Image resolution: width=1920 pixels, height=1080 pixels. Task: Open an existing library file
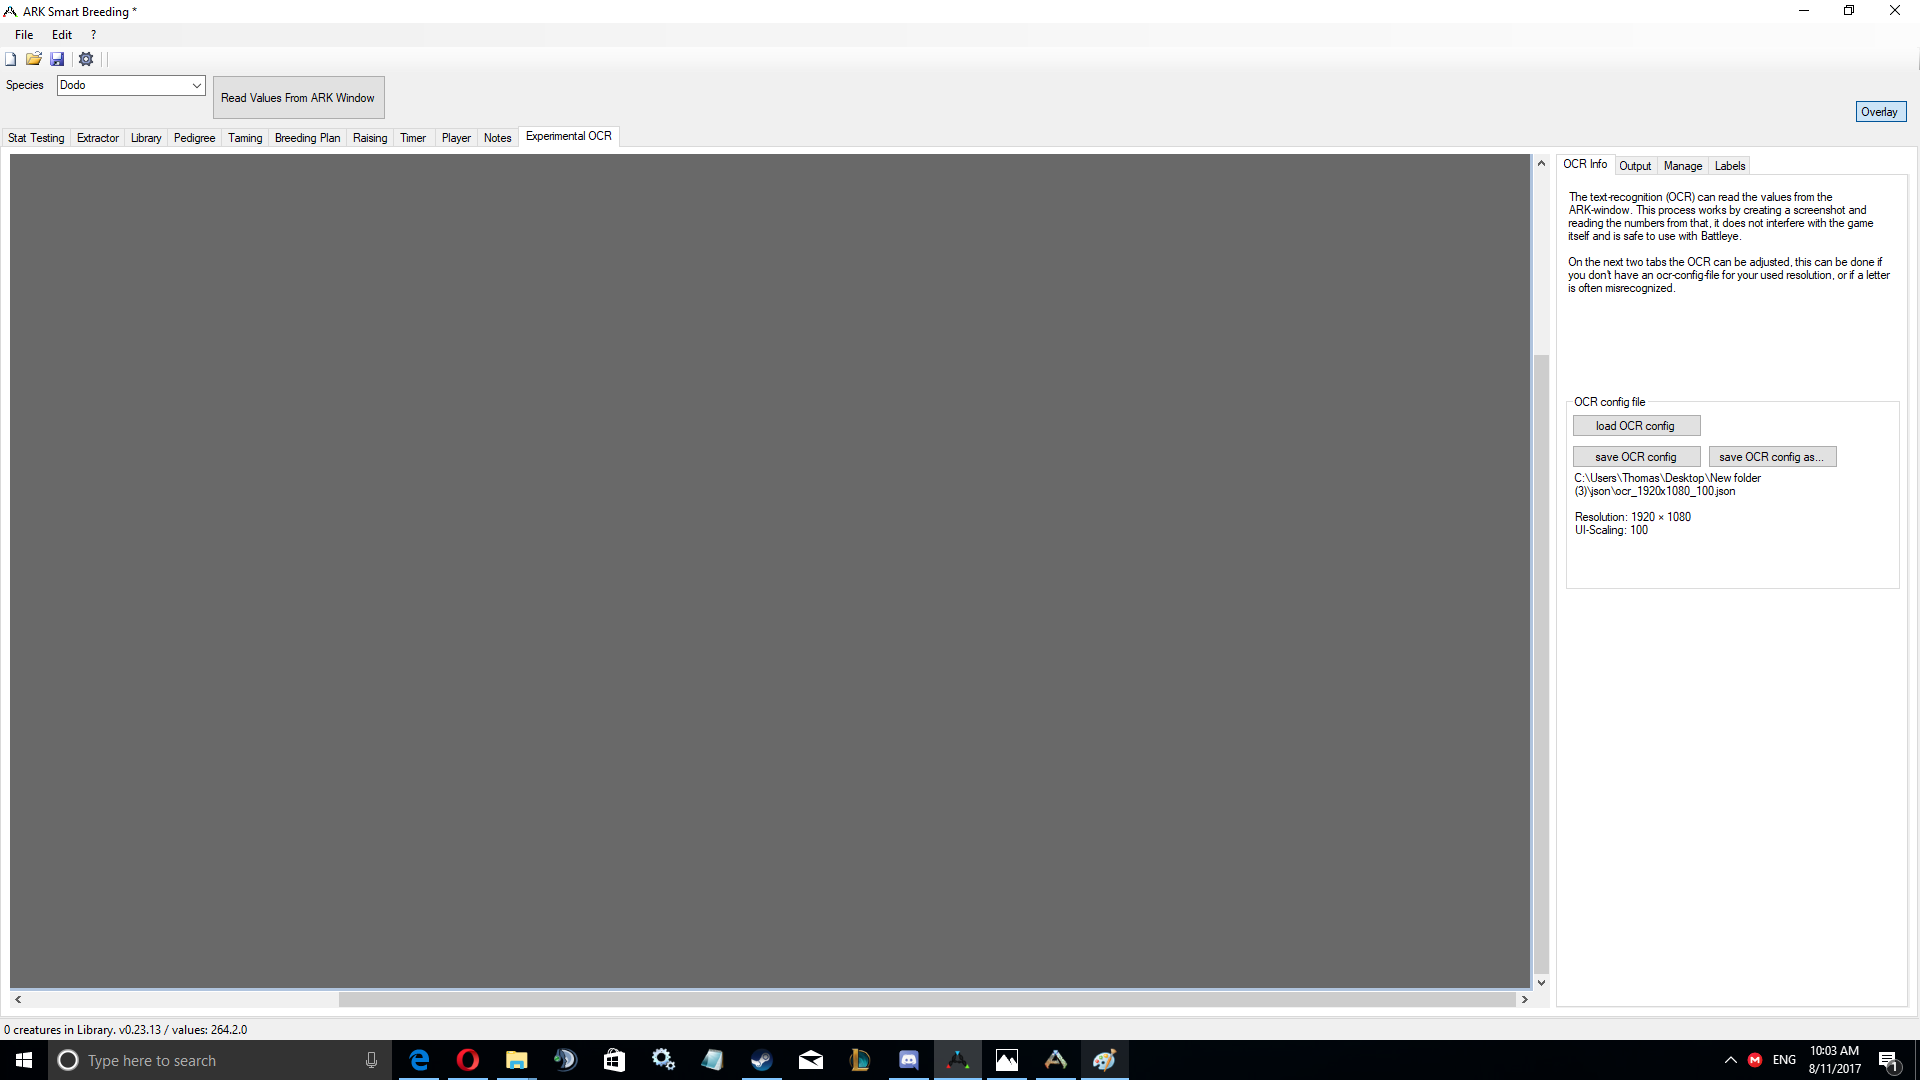coord(33,59)
